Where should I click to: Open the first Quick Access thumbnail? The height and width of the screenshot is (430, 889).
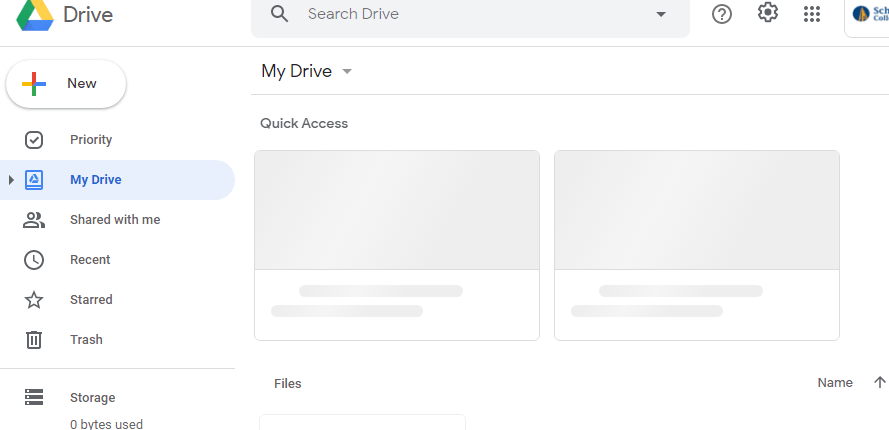tap(397, 244)
